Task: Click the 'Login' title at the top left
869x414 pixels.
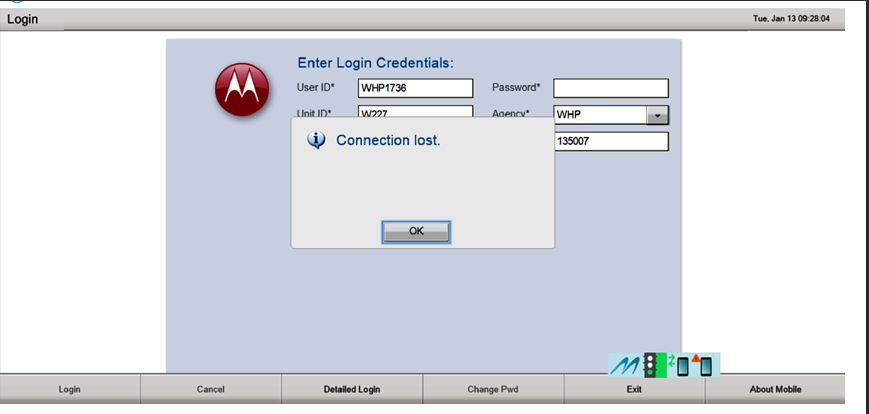Action: point(23,19)
